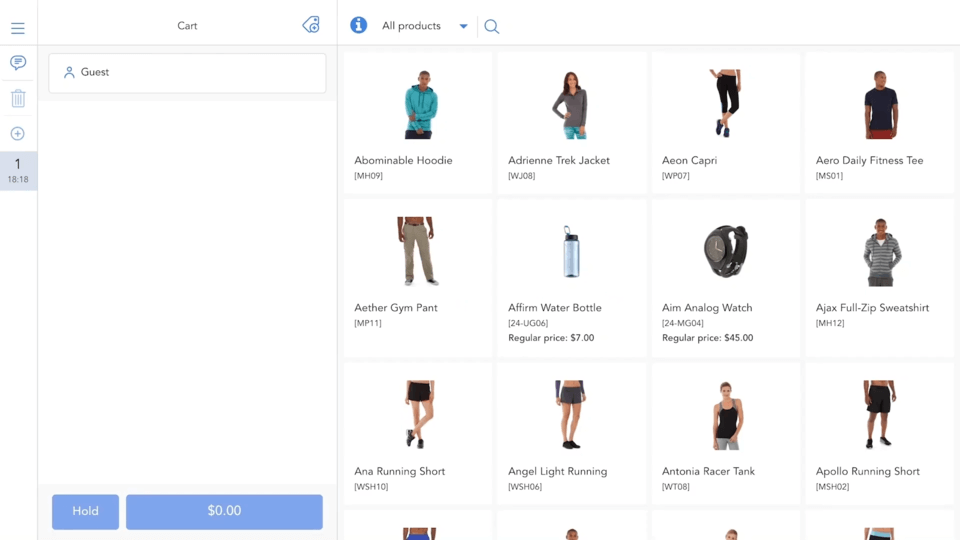Open the chat messages icon

(x=18, y=63)
